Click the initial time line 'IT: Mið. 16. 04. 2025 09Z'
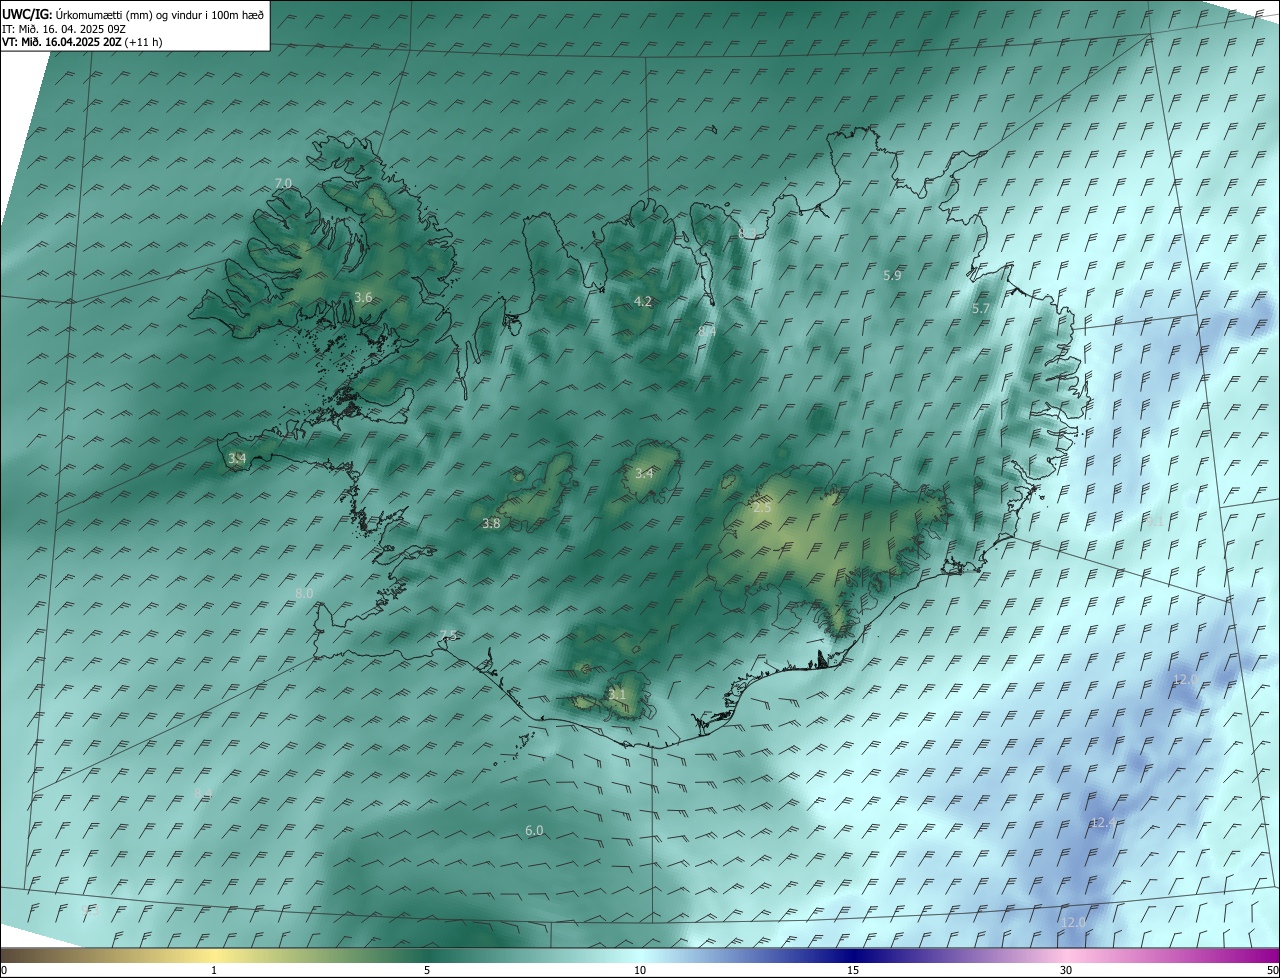Image resolution: width=1280 pixels, height=978 pixels. [x=63, y=29]
